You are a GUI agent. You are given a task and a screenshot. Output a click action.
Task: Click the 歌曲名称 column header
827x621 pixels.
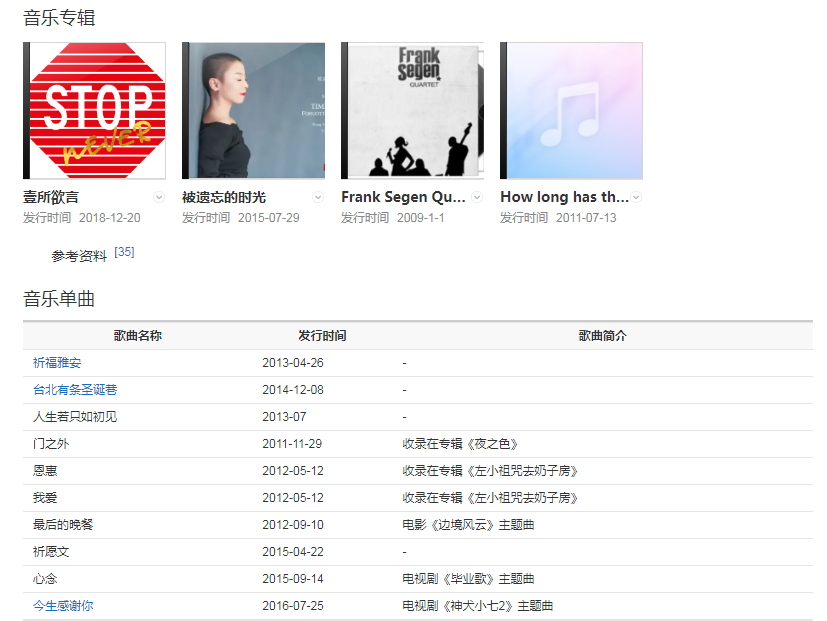pos(138,336)
